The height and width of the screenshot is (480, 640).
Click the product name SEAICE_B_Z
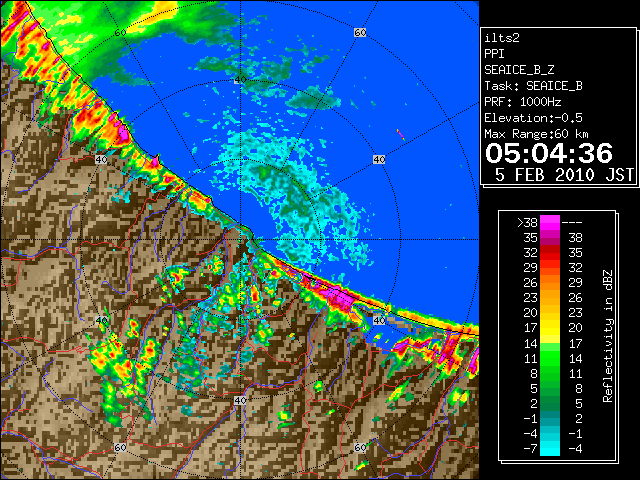click(x=519, y=70)
